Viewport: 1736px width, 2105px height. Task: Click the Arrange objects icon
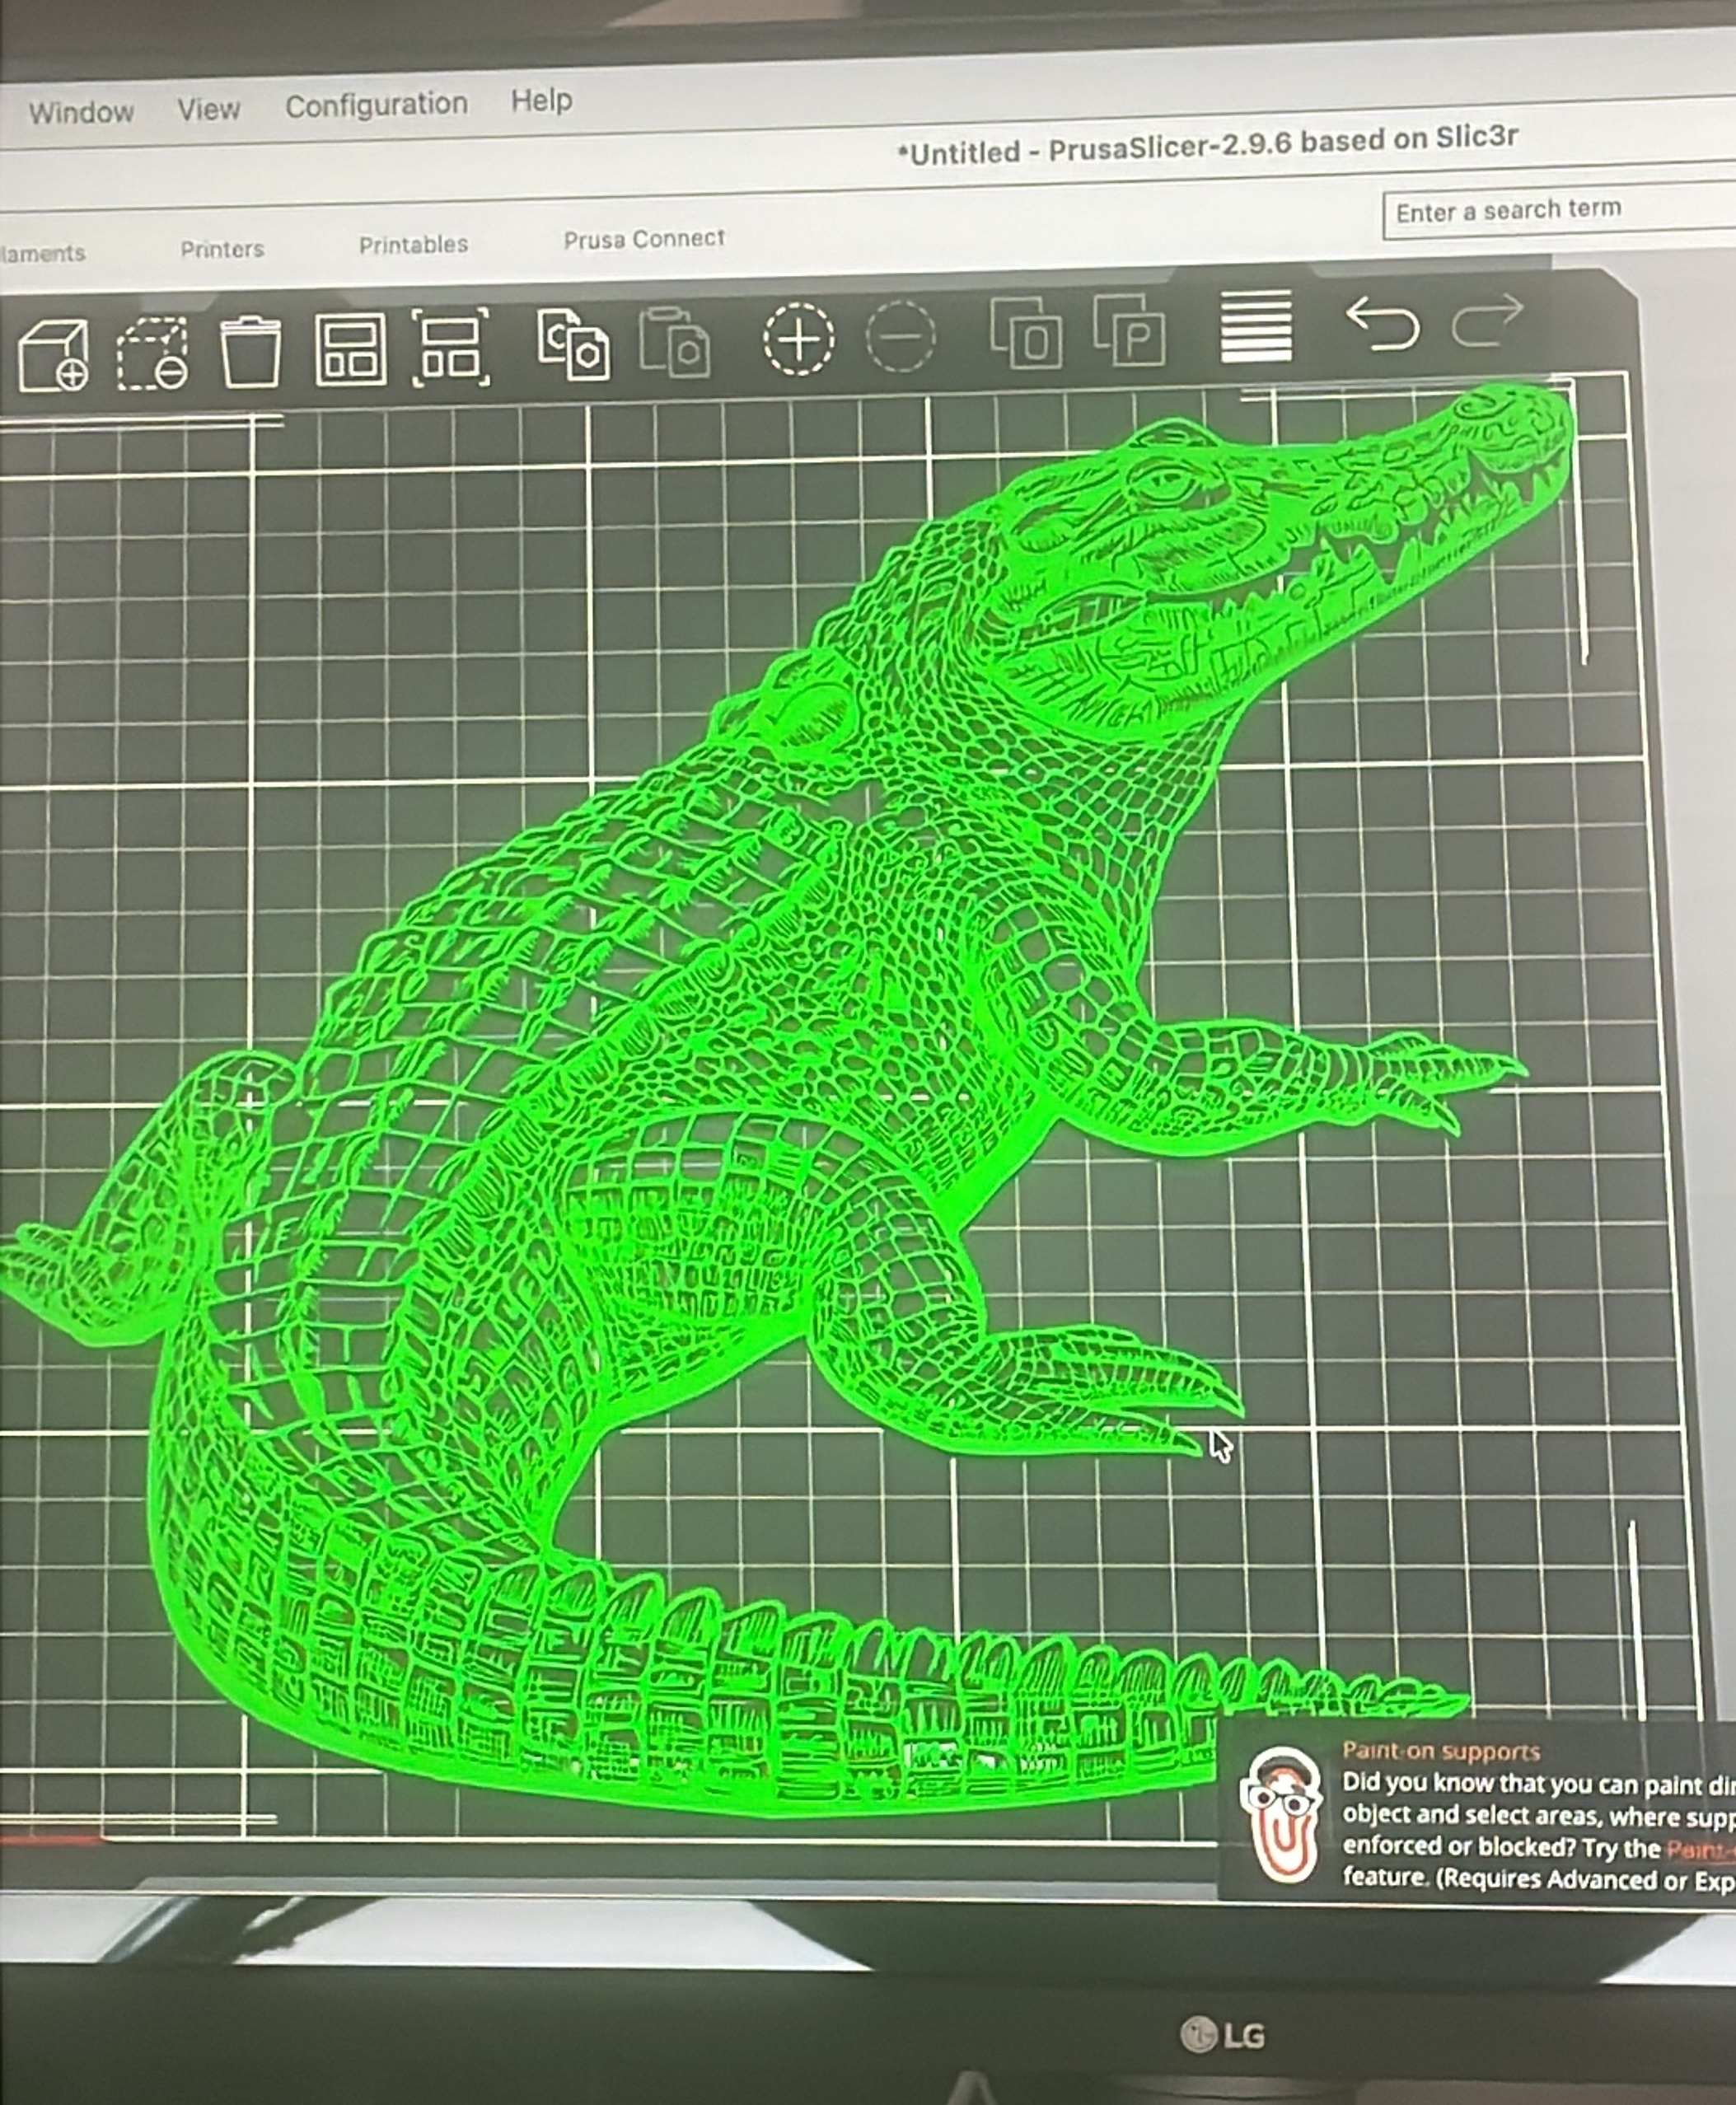click(350, 349)
